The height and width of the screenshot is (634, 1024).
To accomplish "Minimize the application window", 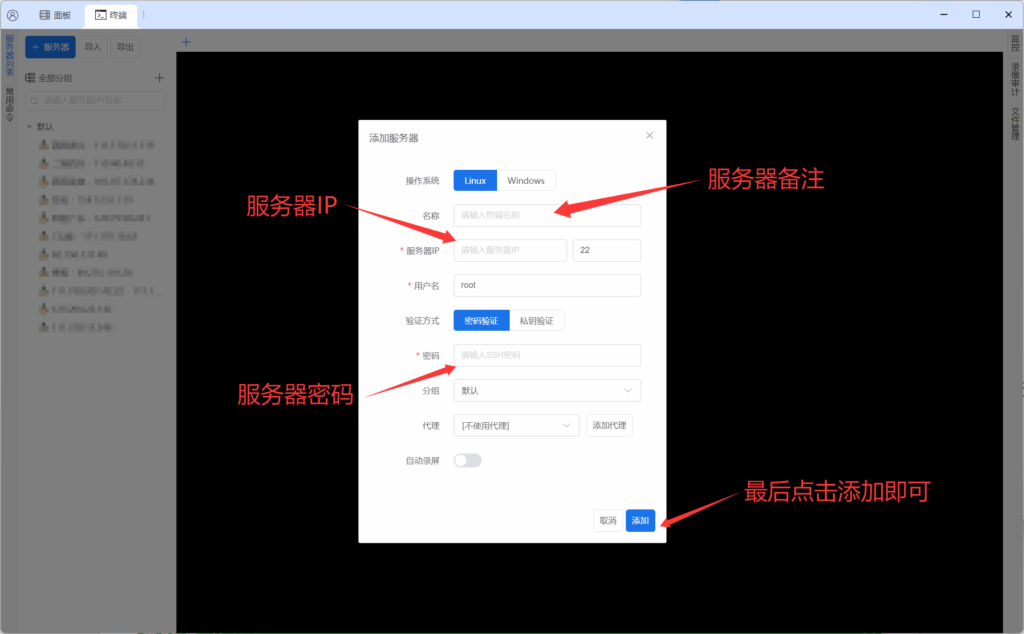I will pyautogui.click(x=944, y=14).
